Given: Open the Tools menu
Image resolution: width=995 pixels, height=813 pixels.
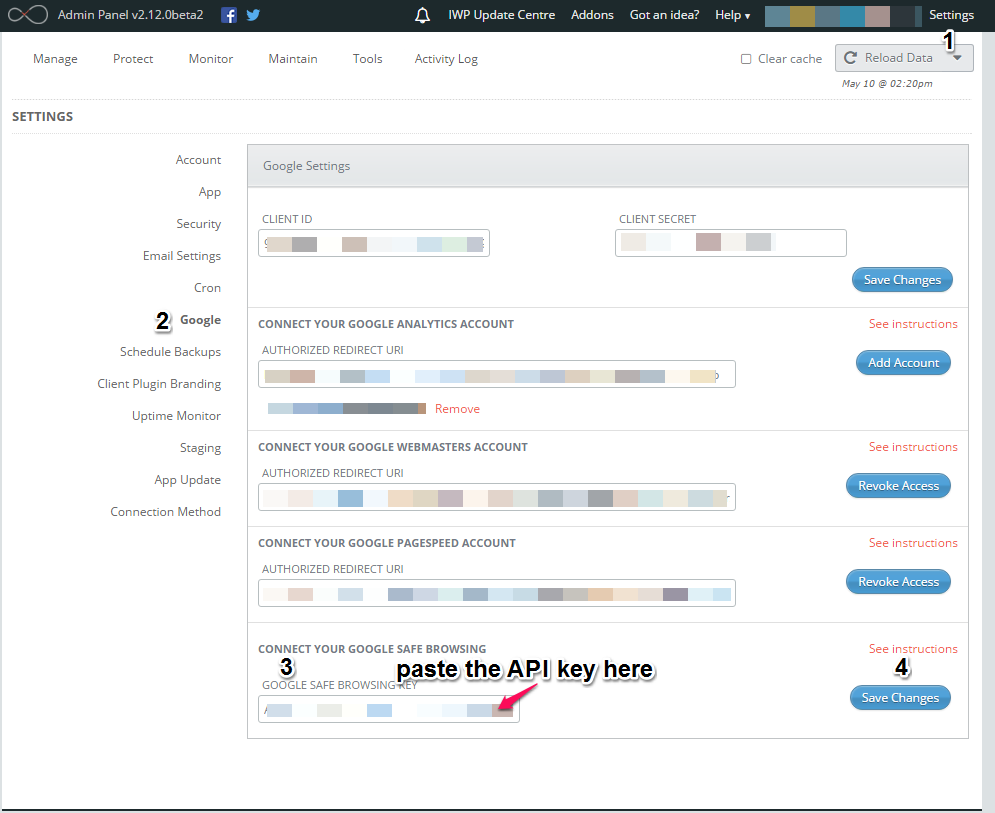Looking at the screenshot, I should [x=368, y=59].
